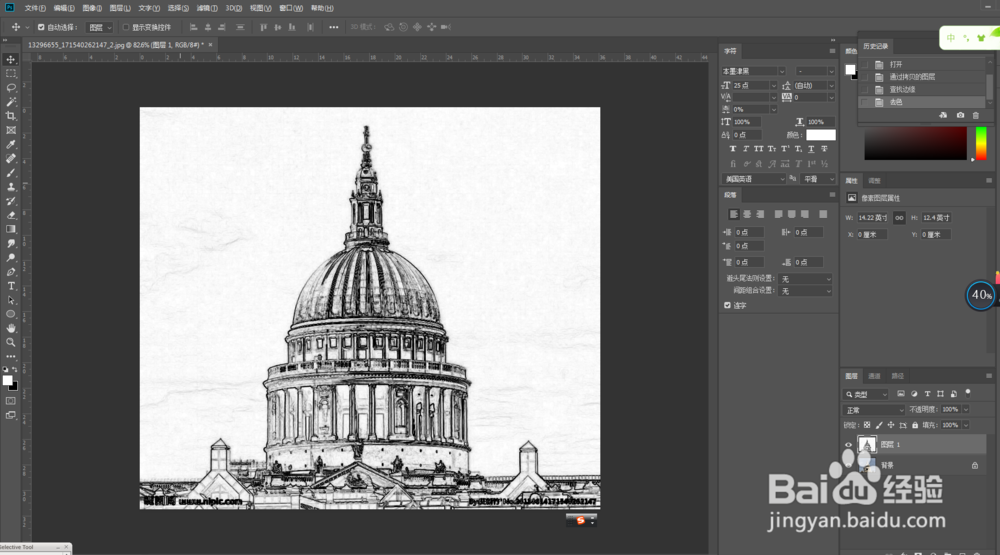Set history brush source for 打开 state
This screenshot has height=555, width=1000.
[x=865, y=64]
